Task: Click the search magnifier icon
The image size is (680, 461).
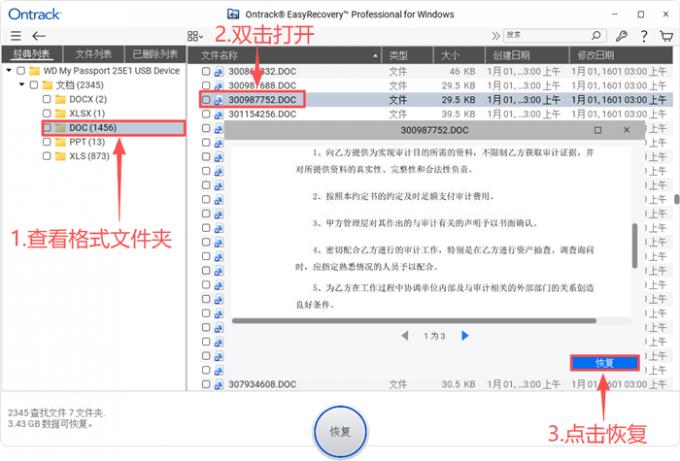Action: [x=596, y=35]
